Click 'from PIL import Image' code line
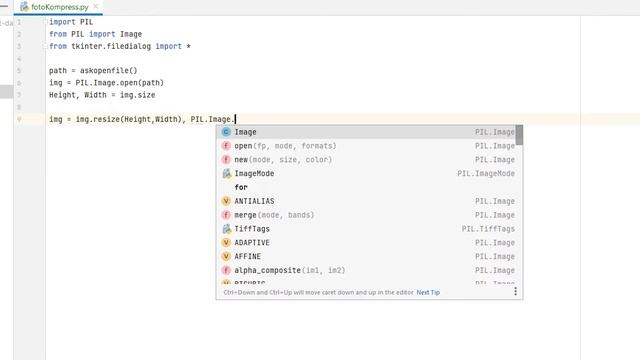This screenshot has width=640, height=360. tap(96, 34)
